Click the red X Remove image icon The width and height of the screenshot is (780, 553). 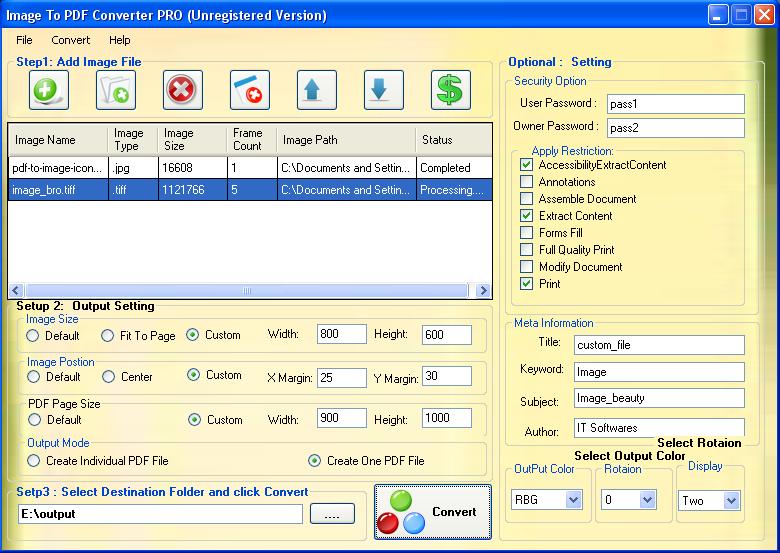click(182, 90)
